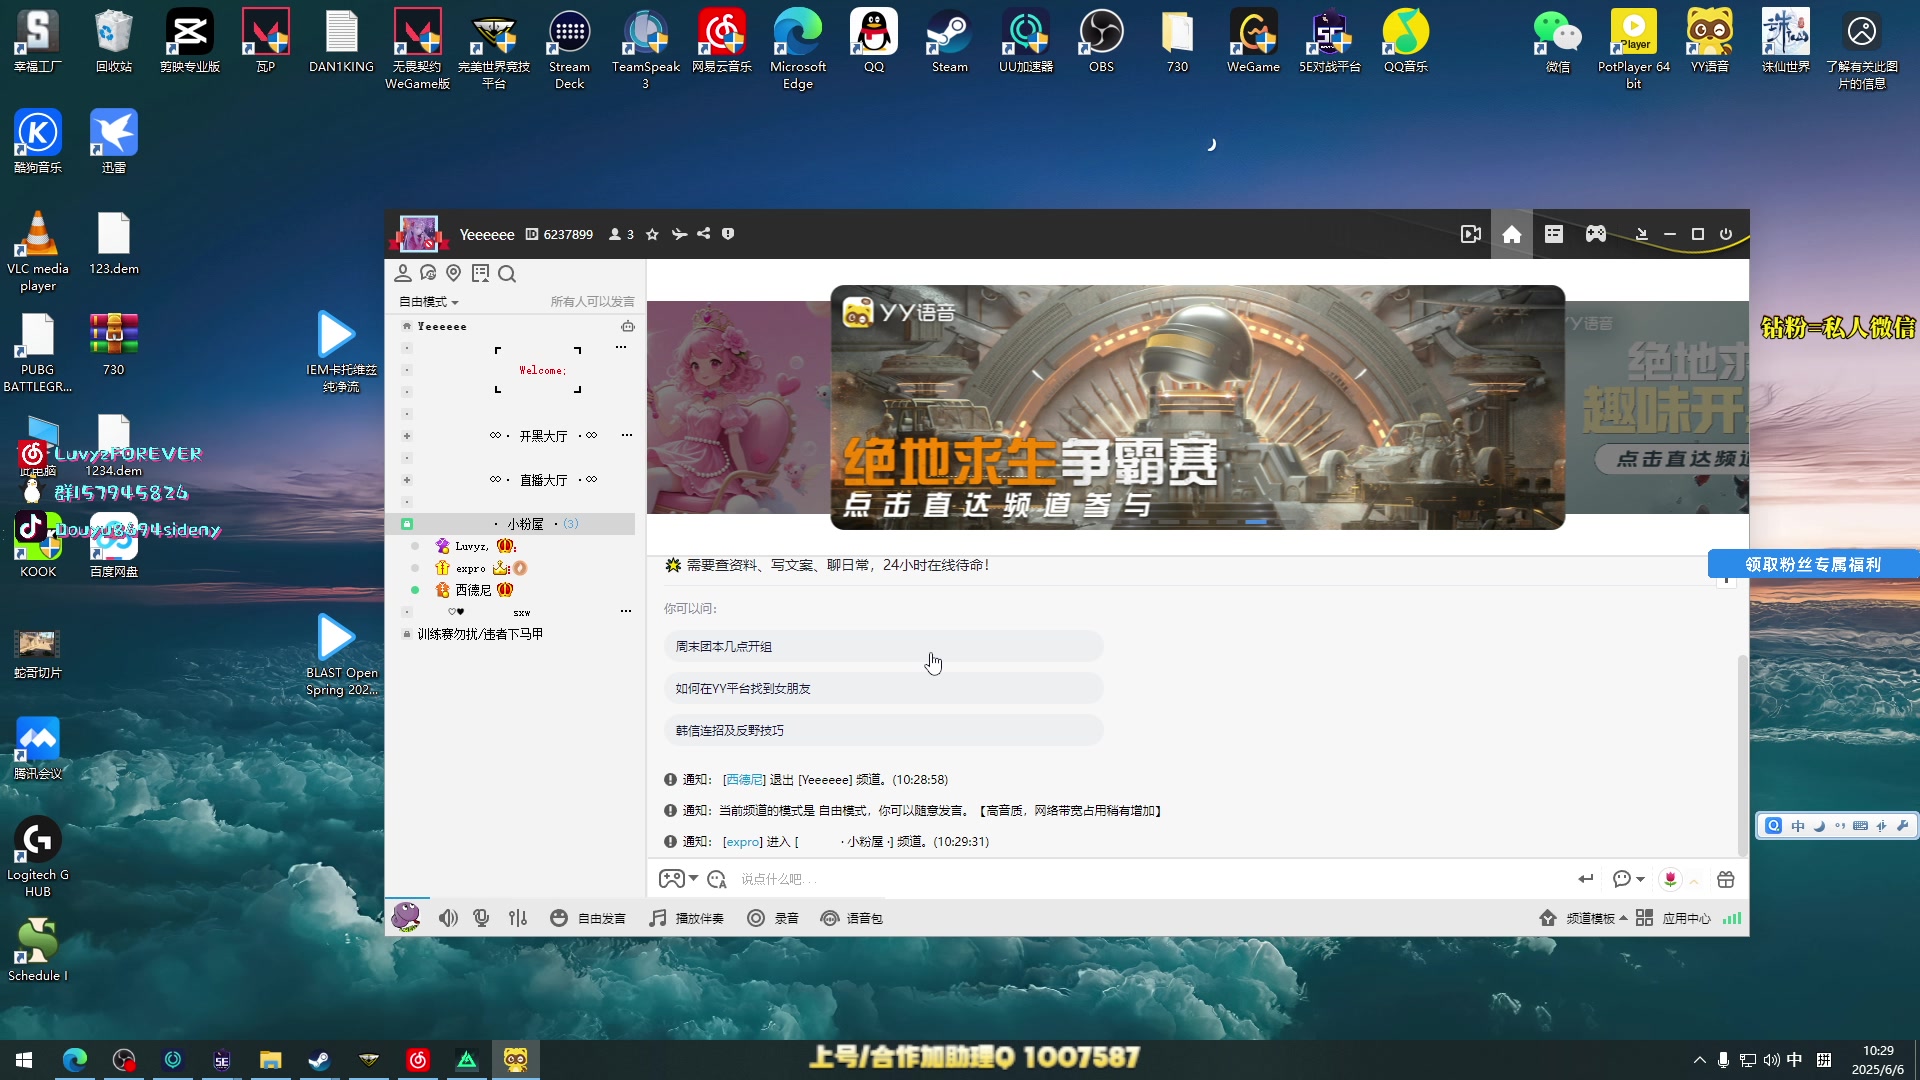Image resolution: width=1920 pixels, height=1080 pixels.
Task: Click suggestion 韩信连招及反野技巧
Action: (884, 730)
